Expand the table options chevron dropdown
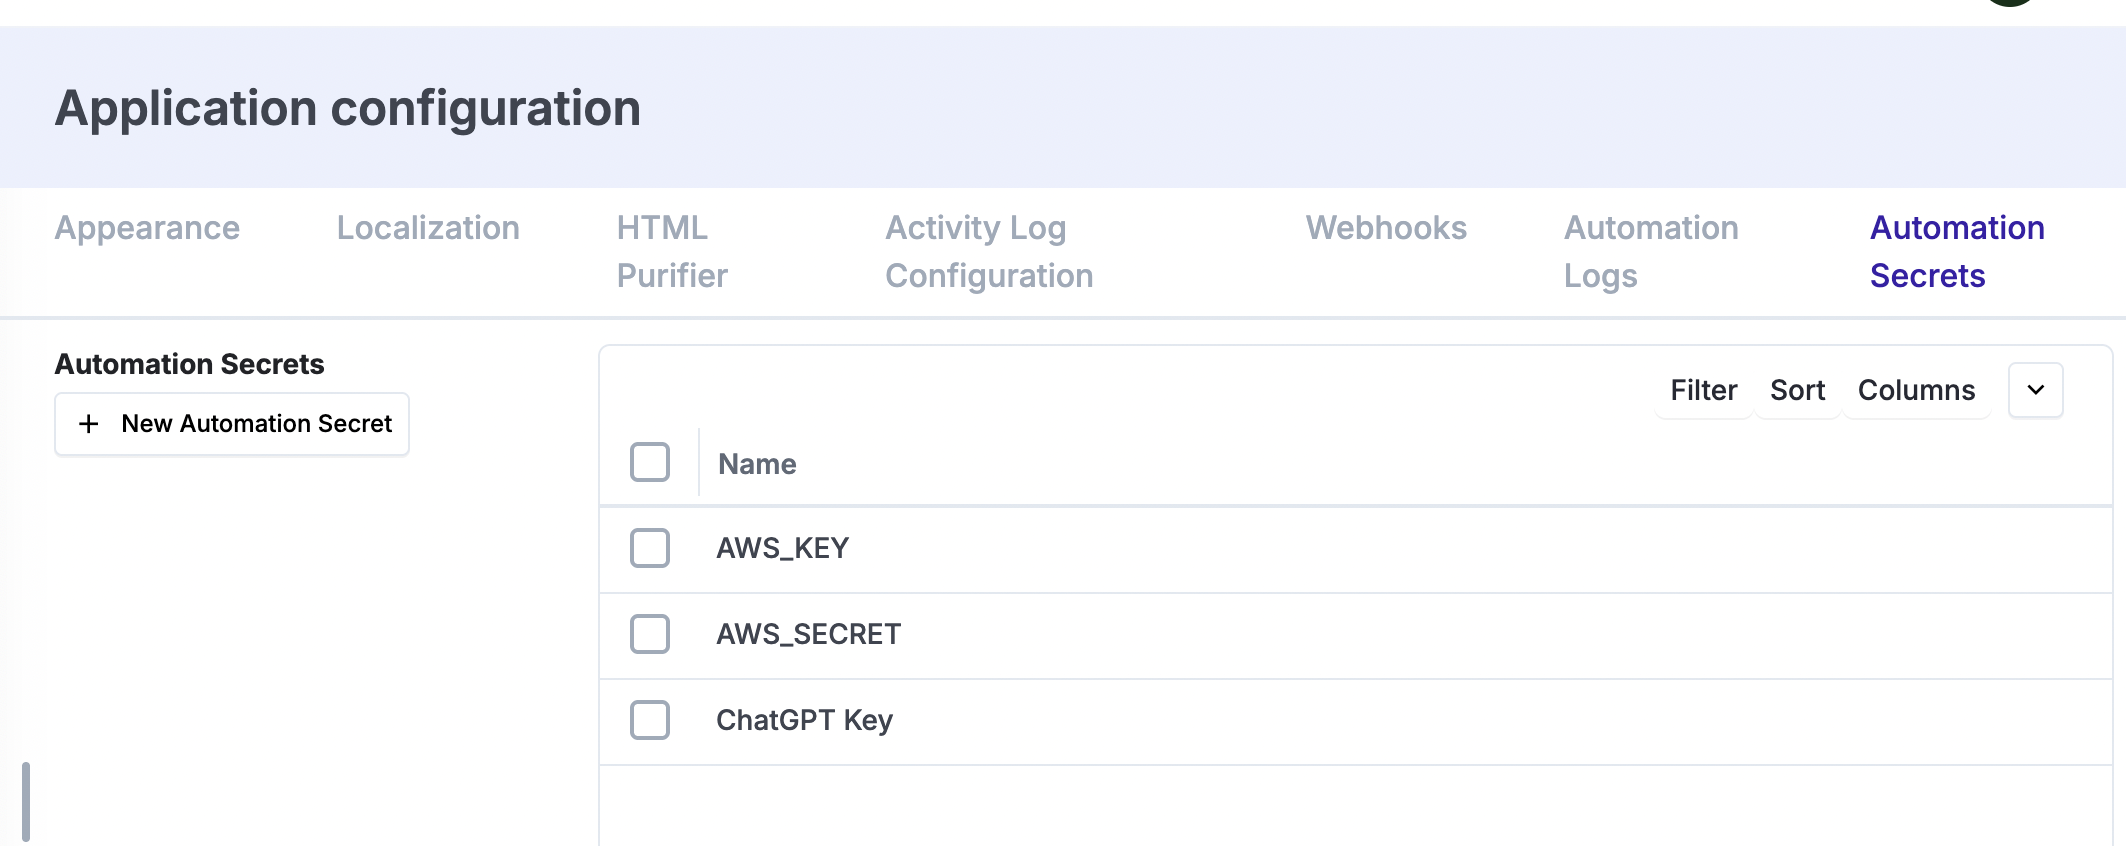The width and height of the screenshot is (2126, 846). 2035,390
